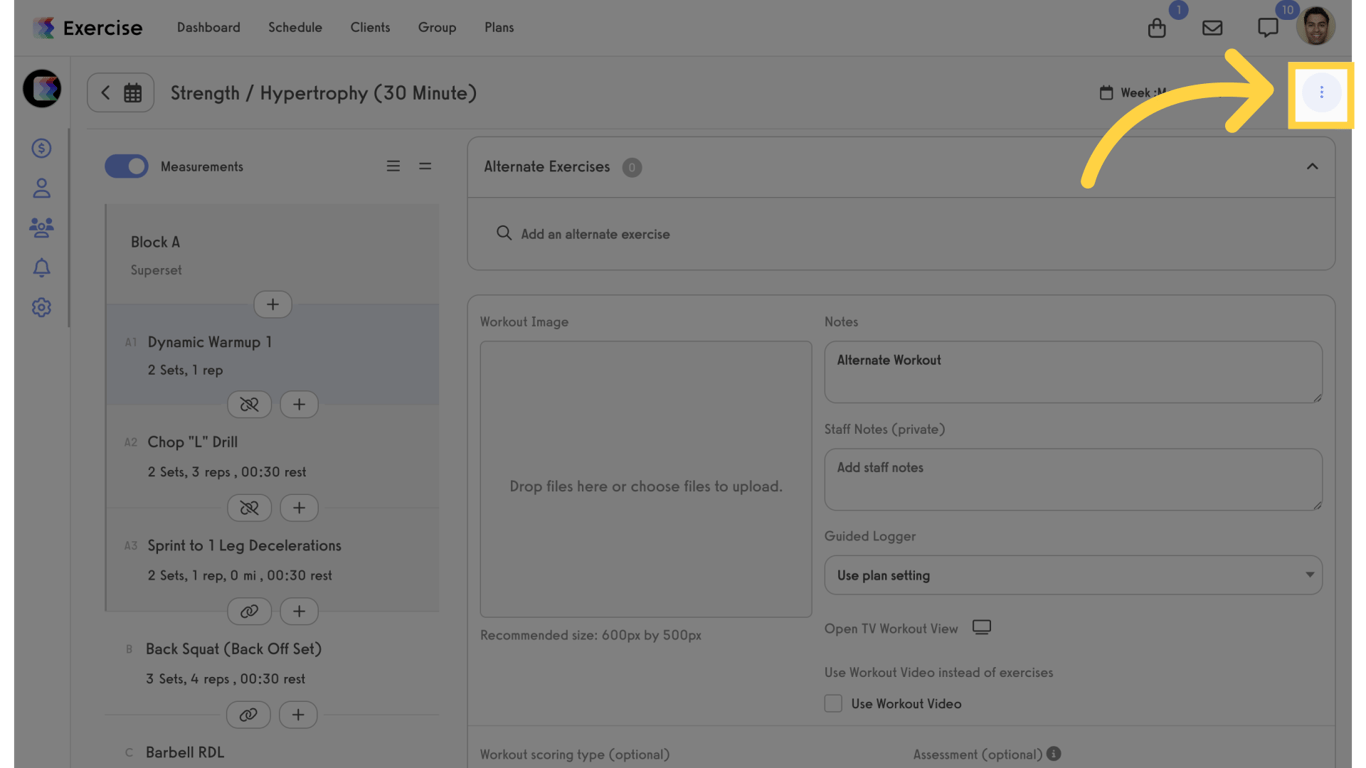
Task: Go to the Schedule menu
Action: point(295,27)
